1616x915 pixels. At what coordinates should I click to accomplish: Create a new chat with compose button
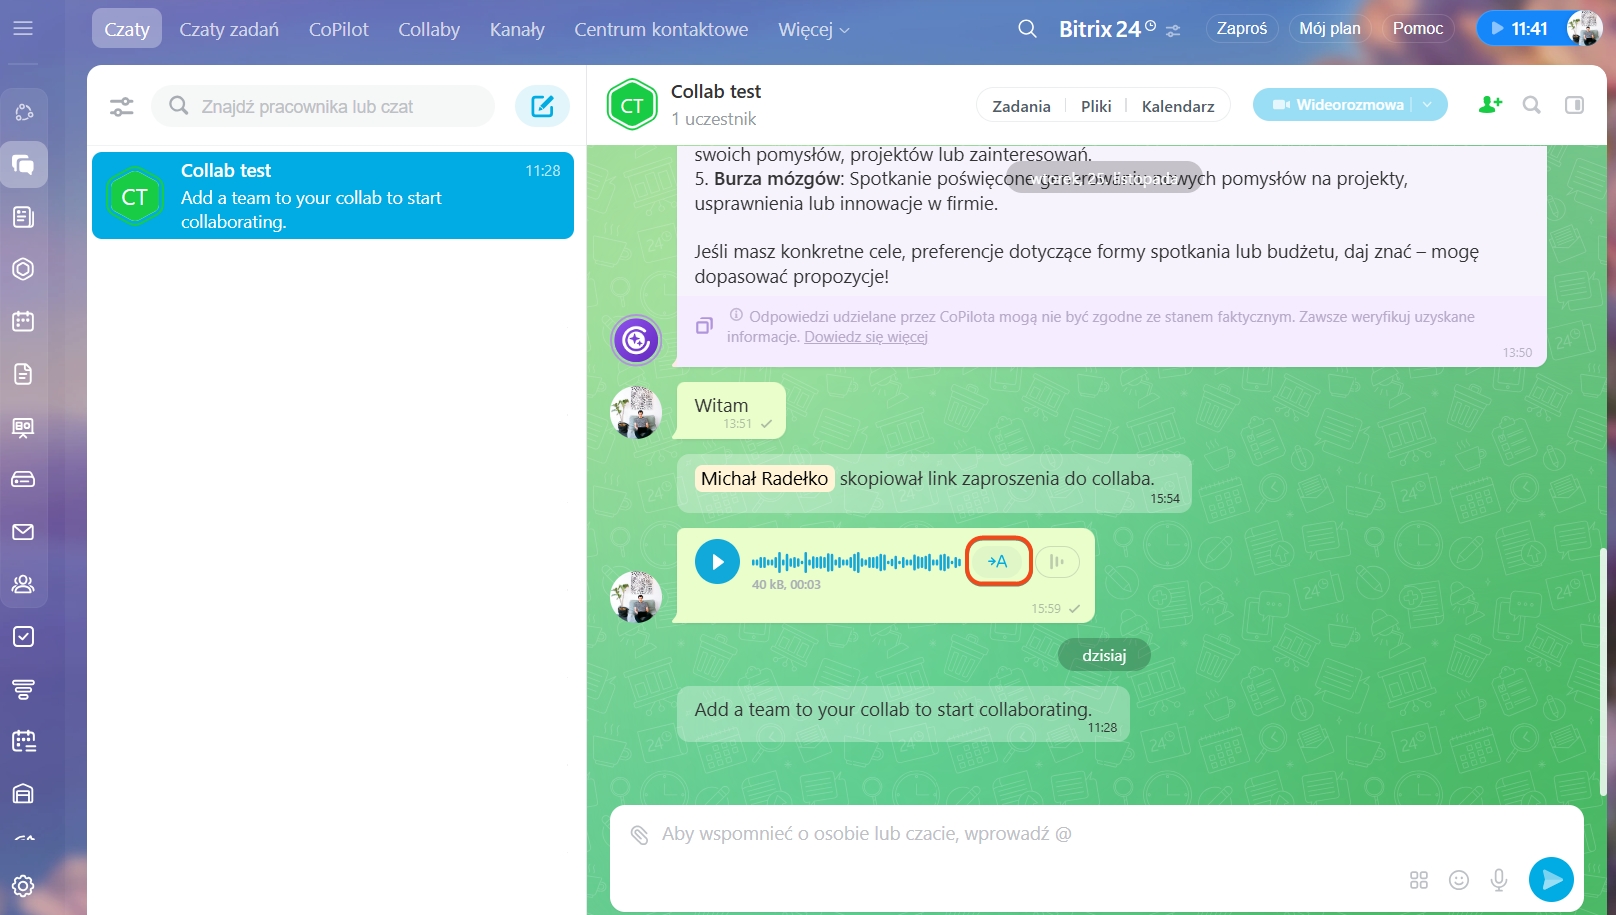[x=542, y=106]
